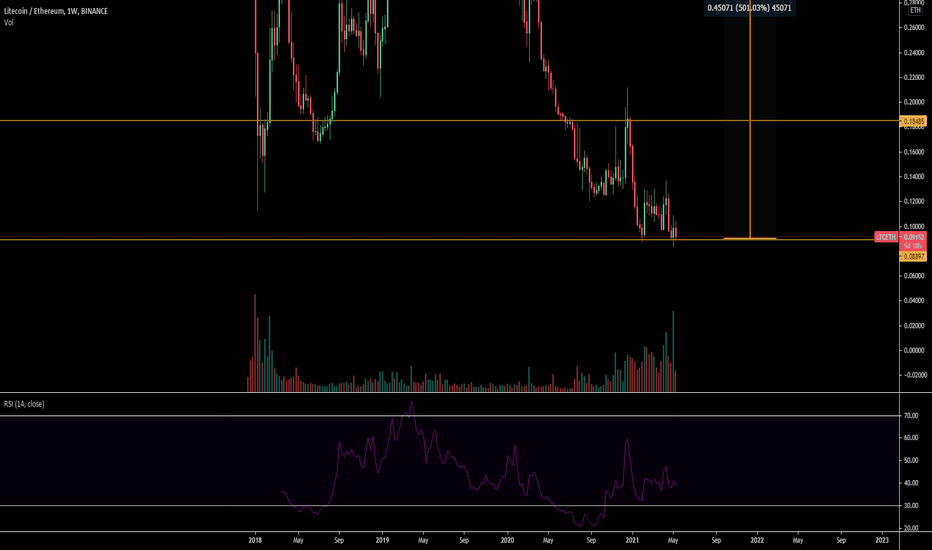Click the red current price countdown label

click(913, 241)
